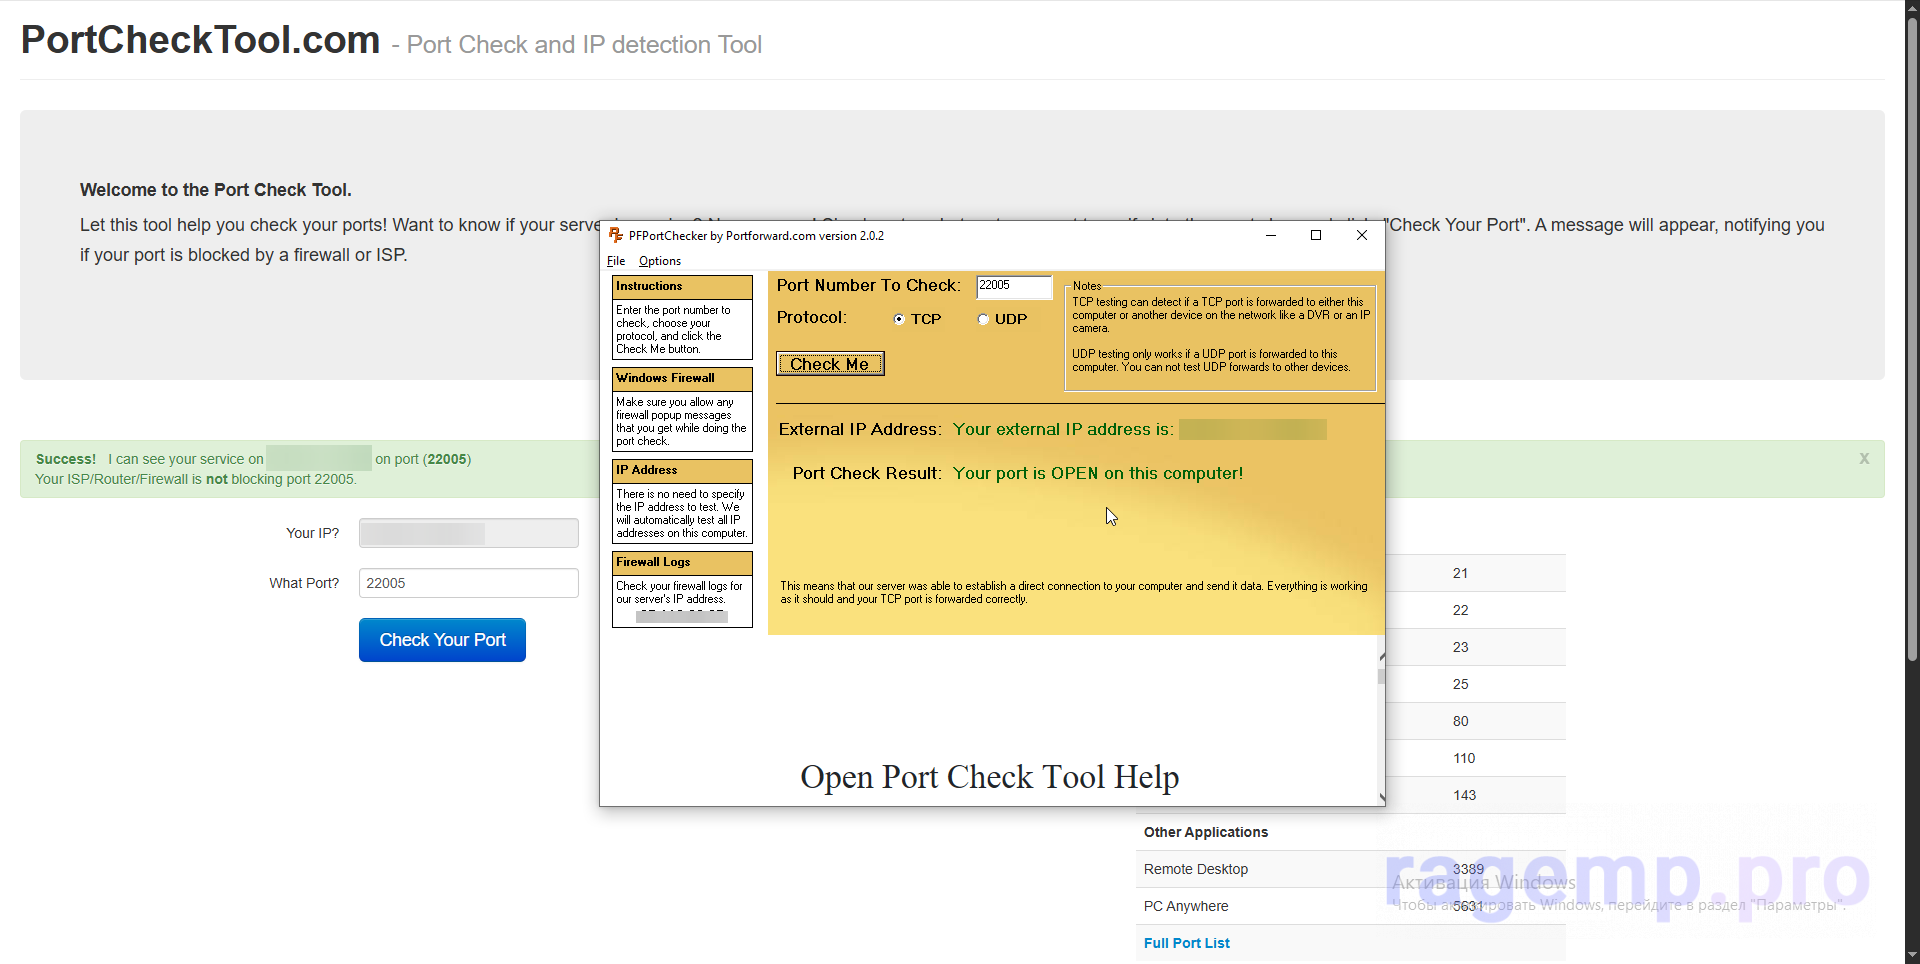This screenshot has height=964, width=1920.
Task: Select port 143 in the port list
Action: click(x=1464, y=795)
